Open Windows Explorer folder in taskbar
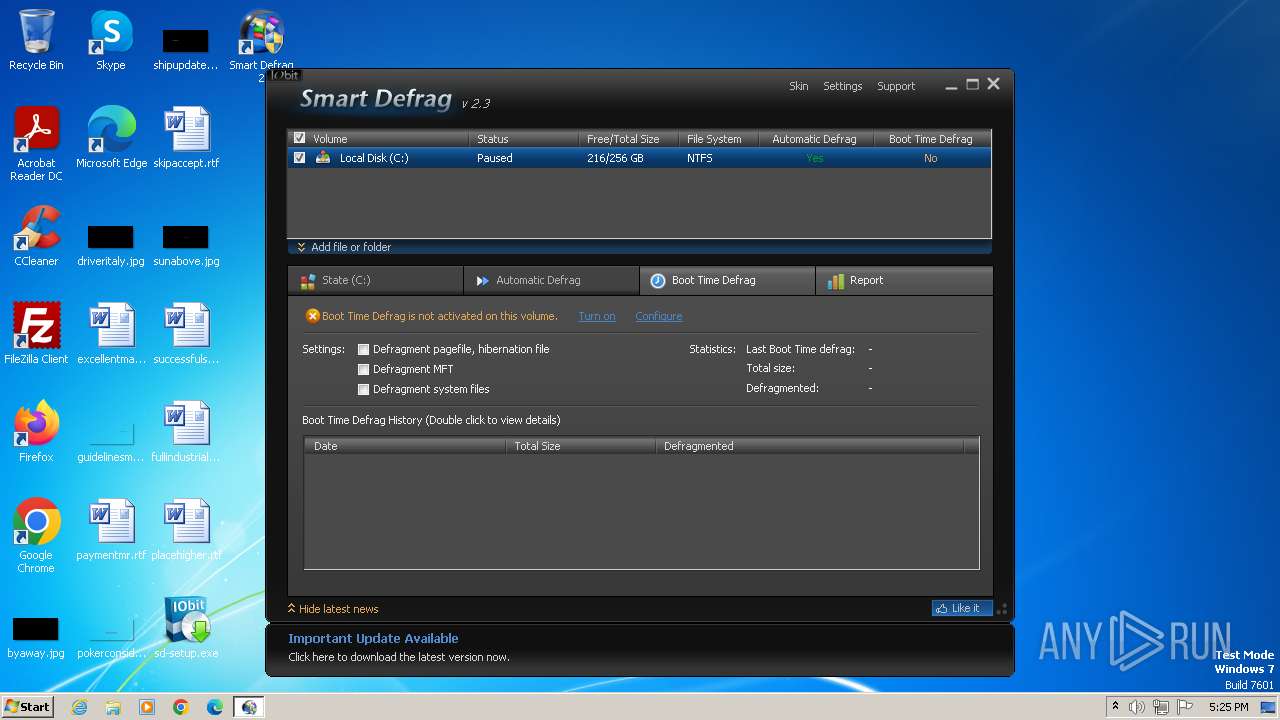 113,707
